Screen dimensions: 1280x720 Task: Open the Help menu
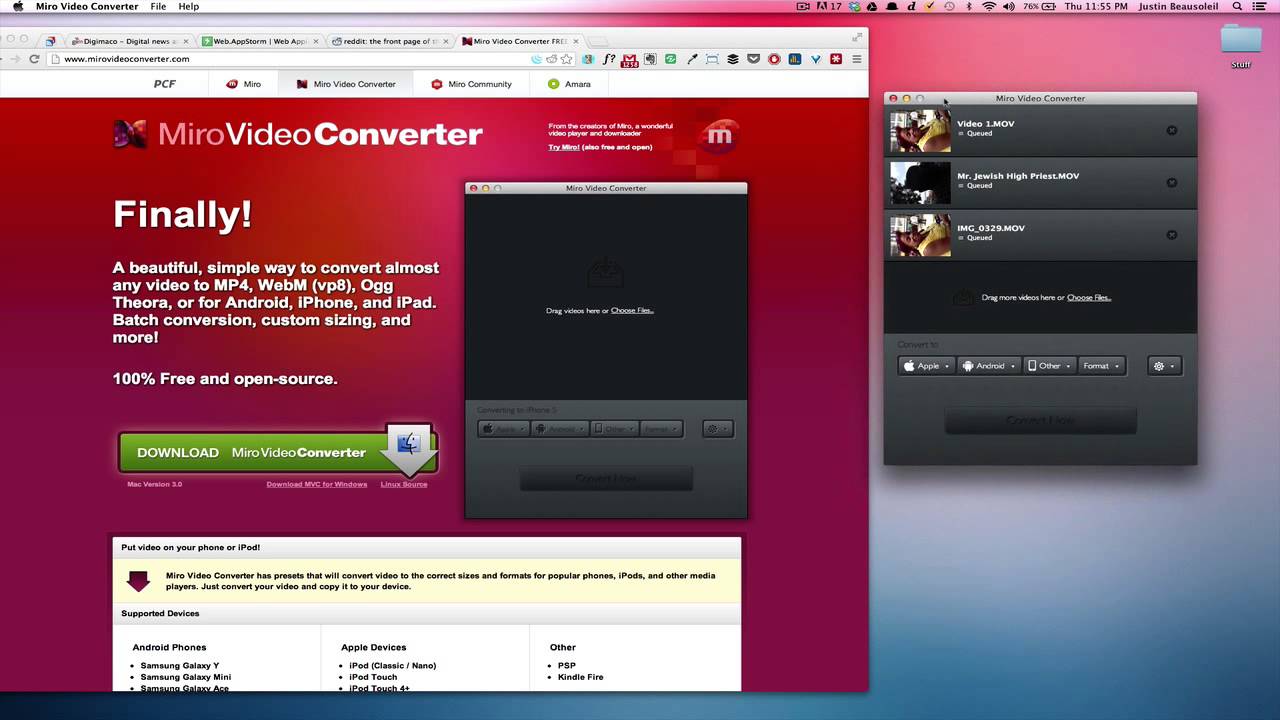click(x=188, y=6)
